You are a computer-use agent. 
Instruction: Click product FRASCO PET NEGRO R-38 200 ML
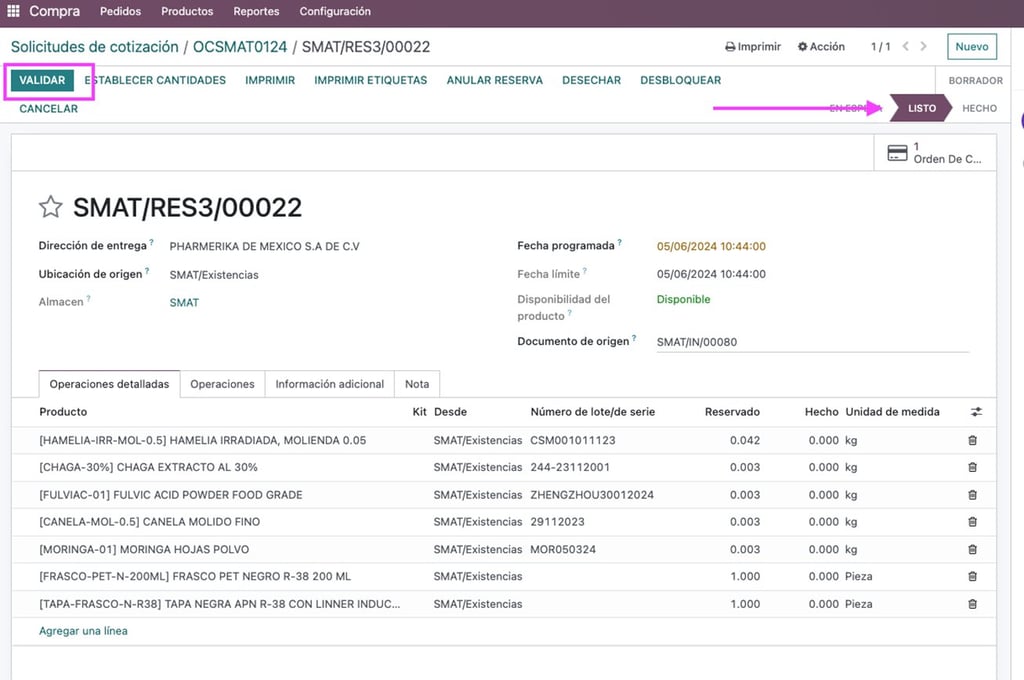pos(195,576)
